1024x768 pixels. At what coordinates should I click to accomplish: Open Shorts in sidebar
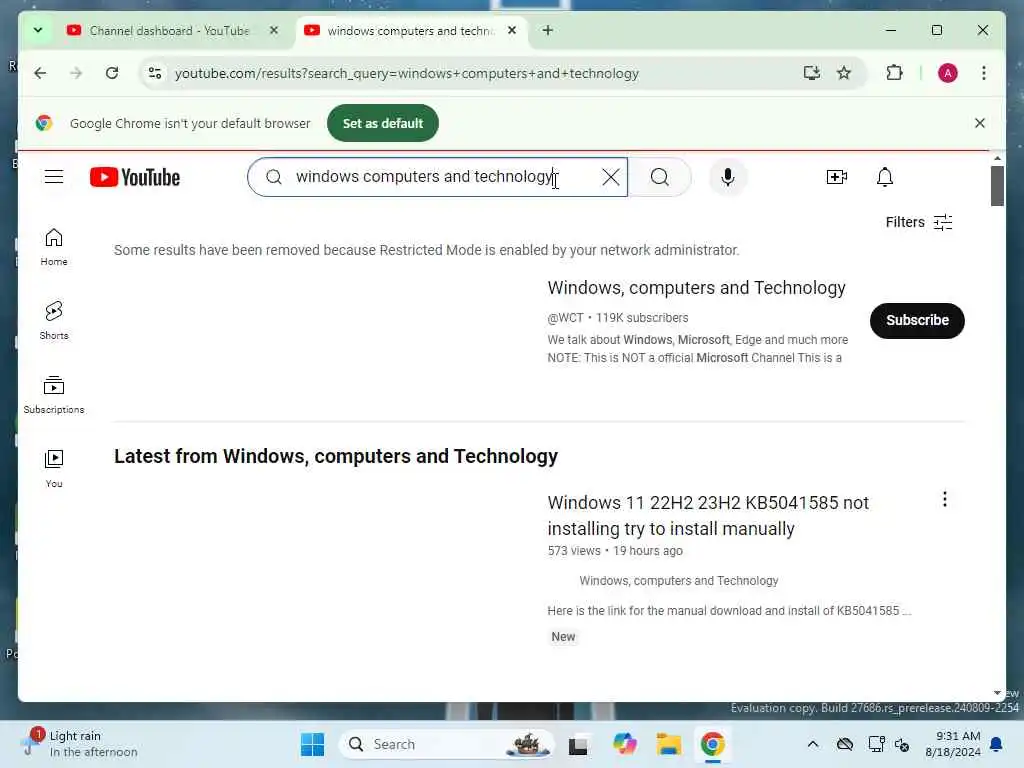[x=54, y=321]
